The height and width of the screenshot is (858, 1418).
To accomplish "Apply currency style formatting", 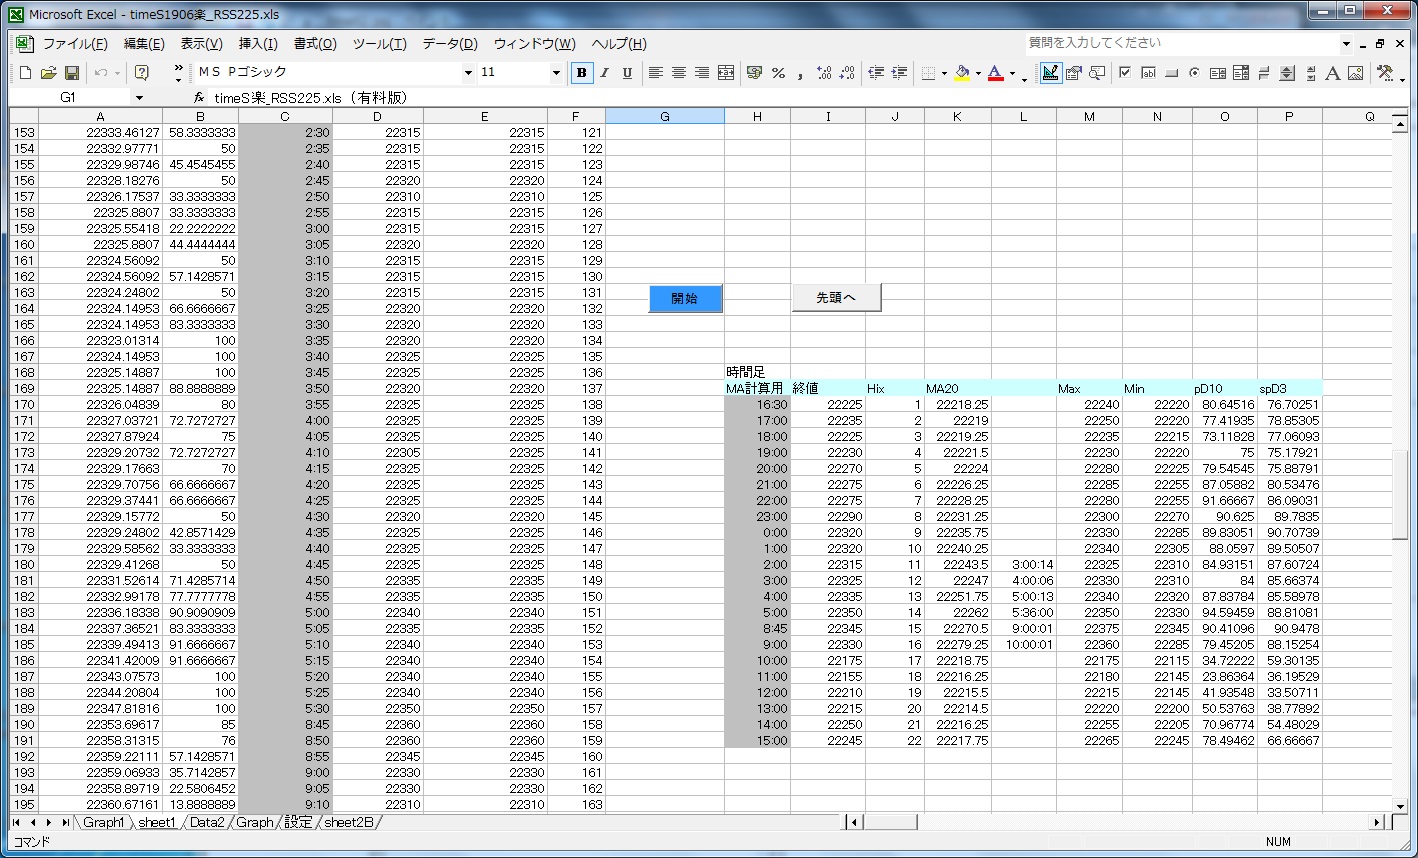I will coord(755,73).
